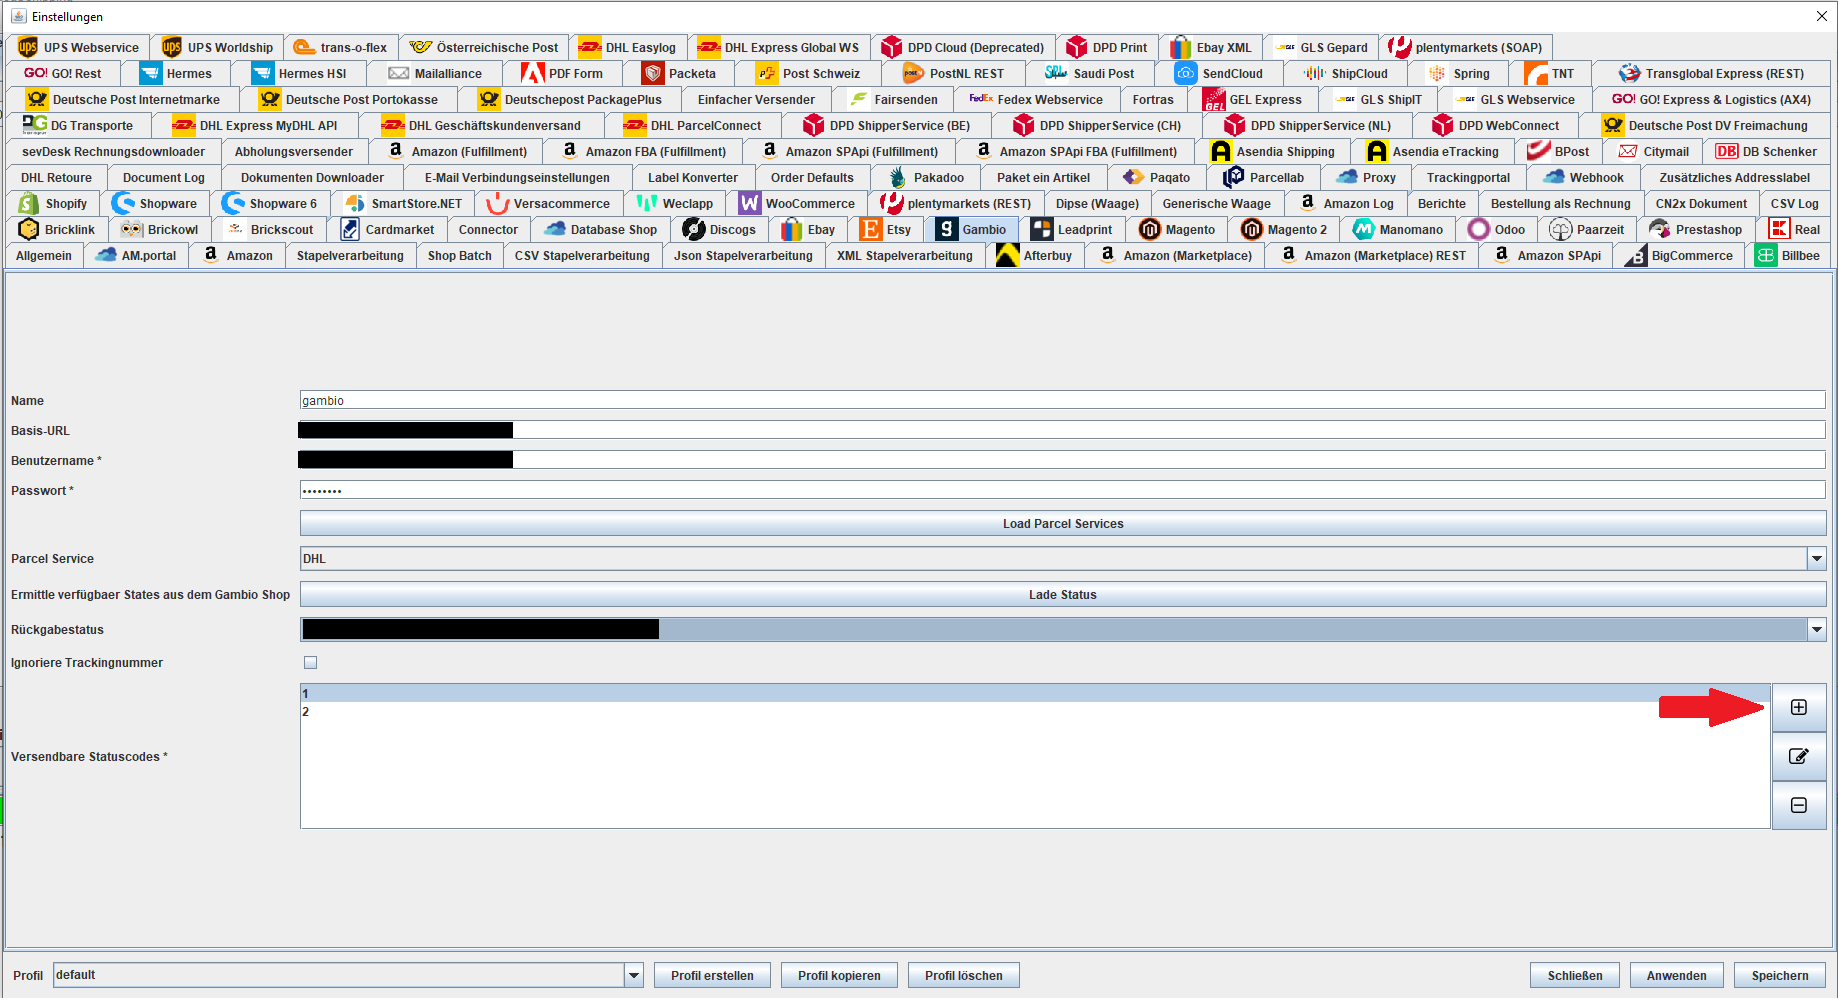Click the Schließen button
The width and height of the screenshot is (1838, 998).
tap(1575, 975)
